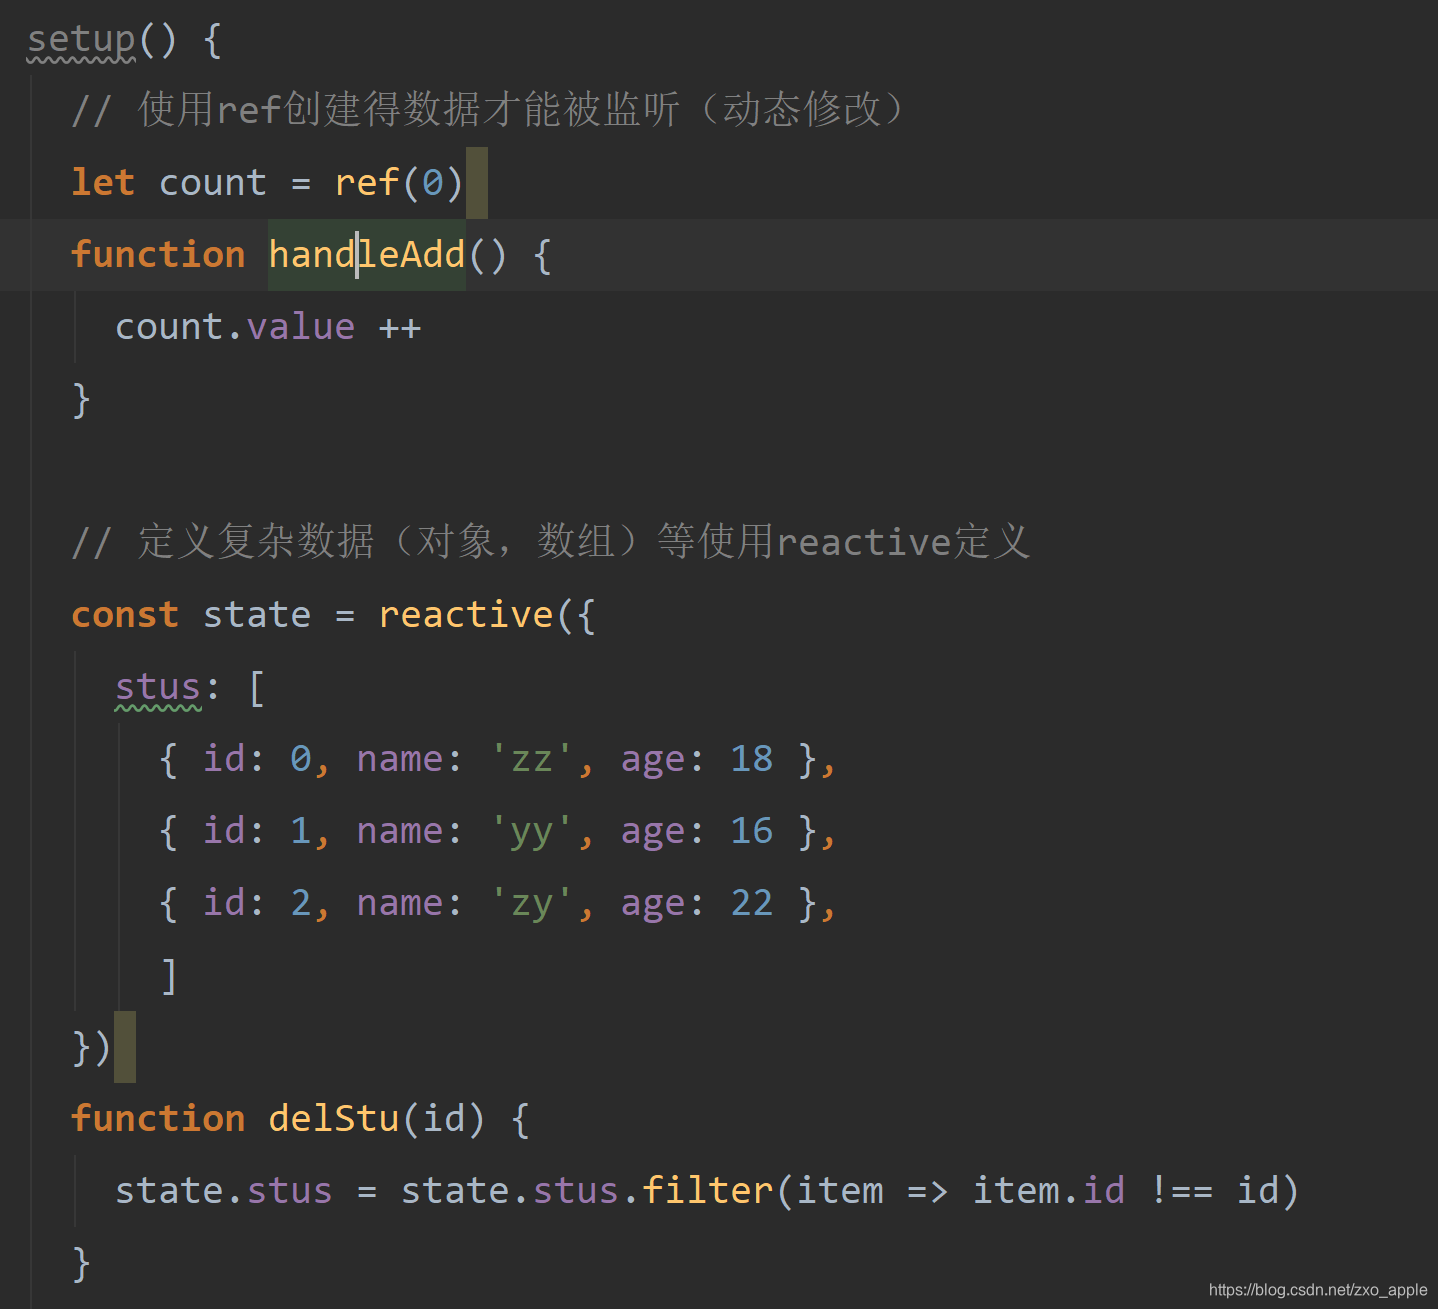Viewport: 1438px width, 1309px height.
Task: Click the id value 0 in first object
Action: (301, 759)
